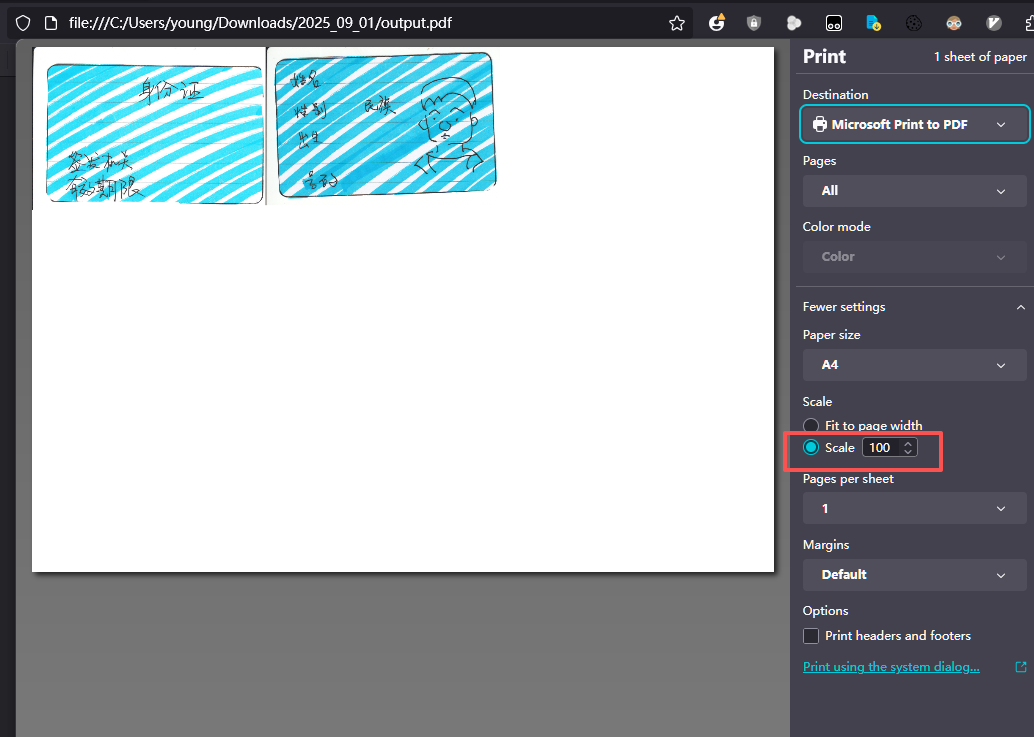Open the gray shield lock extension icon
Image resolution: width=1034 pixels, height=737 pixels.
(754, 23)
